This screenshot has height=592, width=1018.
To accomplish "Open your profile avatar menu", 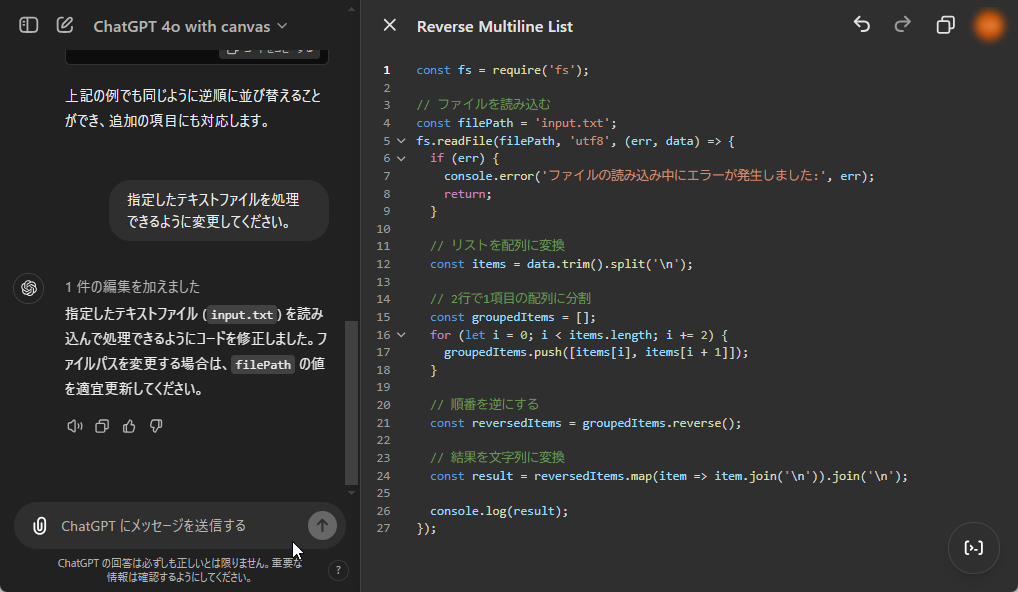I will point(989,25).
